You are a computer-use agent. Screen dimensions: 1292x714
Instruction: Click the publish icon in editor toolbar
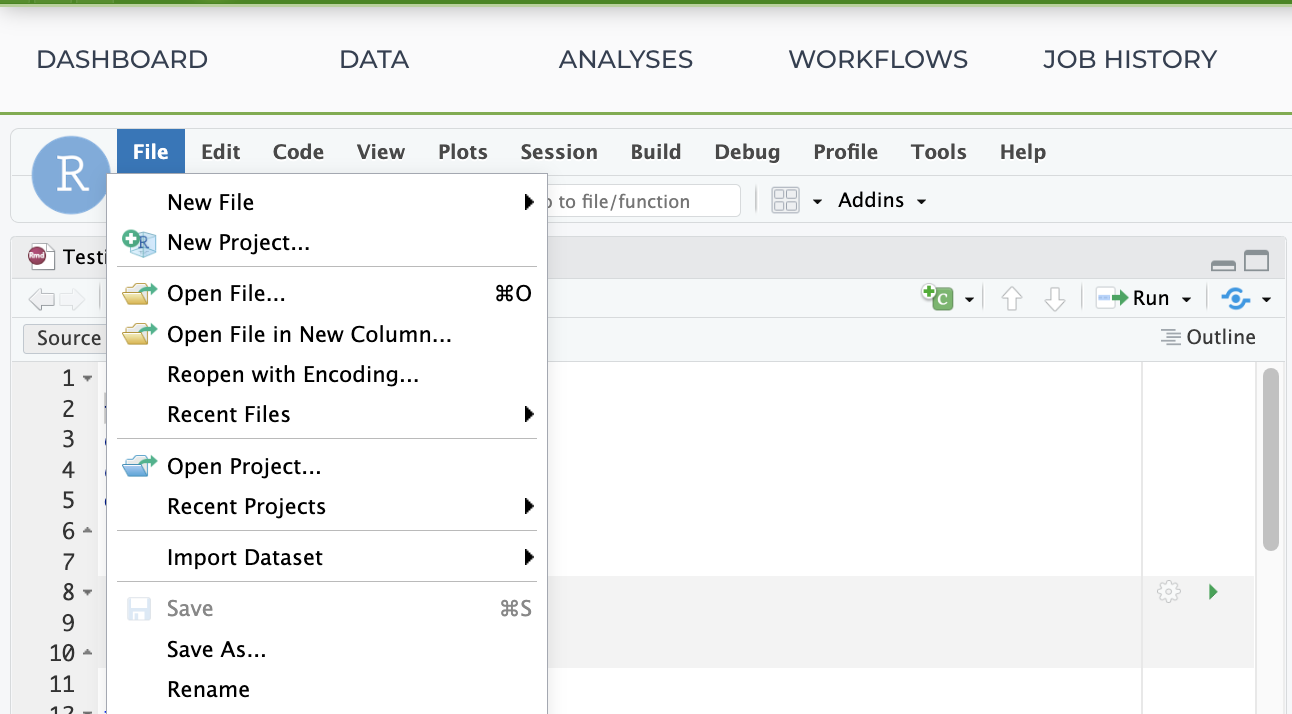pyautogui.click(x=1237, y=298)
